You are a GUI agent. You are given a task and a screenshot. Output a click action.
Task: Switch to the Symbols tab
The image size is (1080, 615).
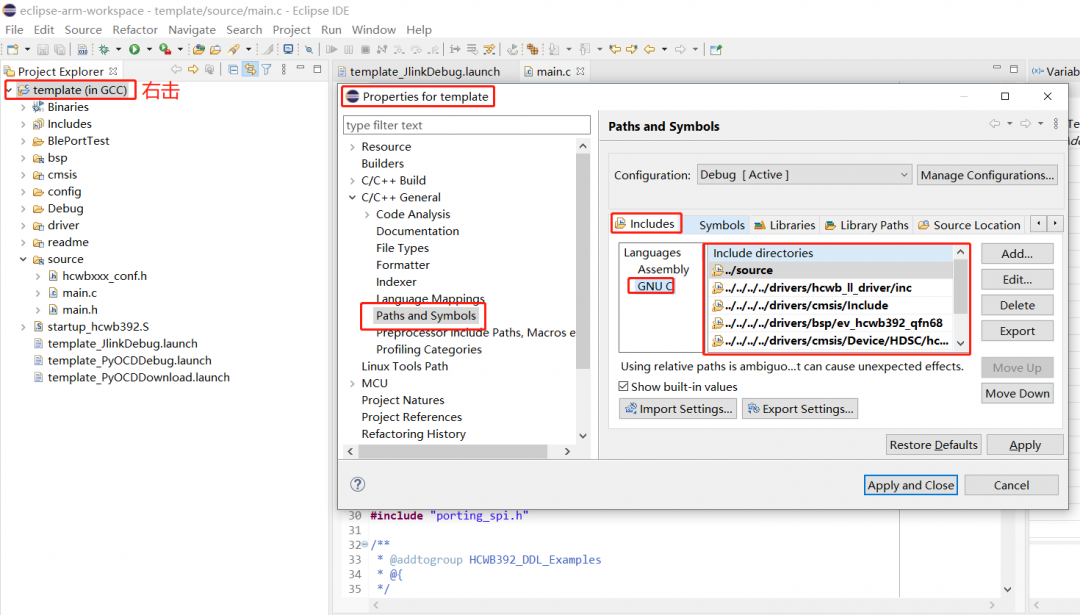[721, 225]
